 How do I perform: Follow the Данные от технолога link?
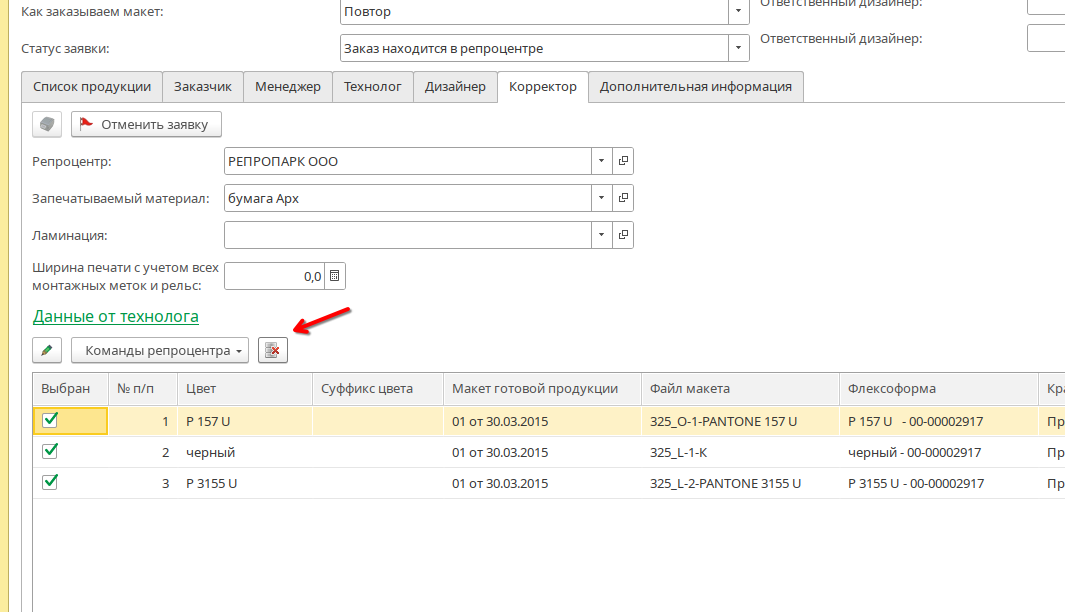click(116, 316)
